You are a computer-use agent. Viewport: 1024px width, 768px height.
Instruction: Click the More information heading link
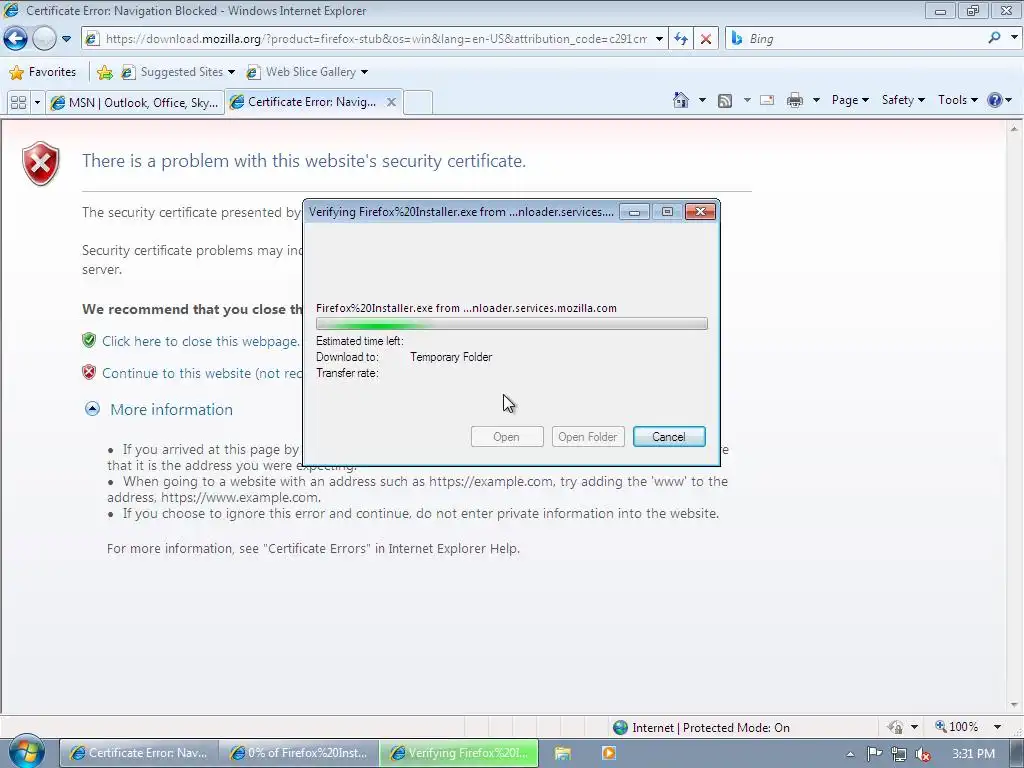click(171, 409)
